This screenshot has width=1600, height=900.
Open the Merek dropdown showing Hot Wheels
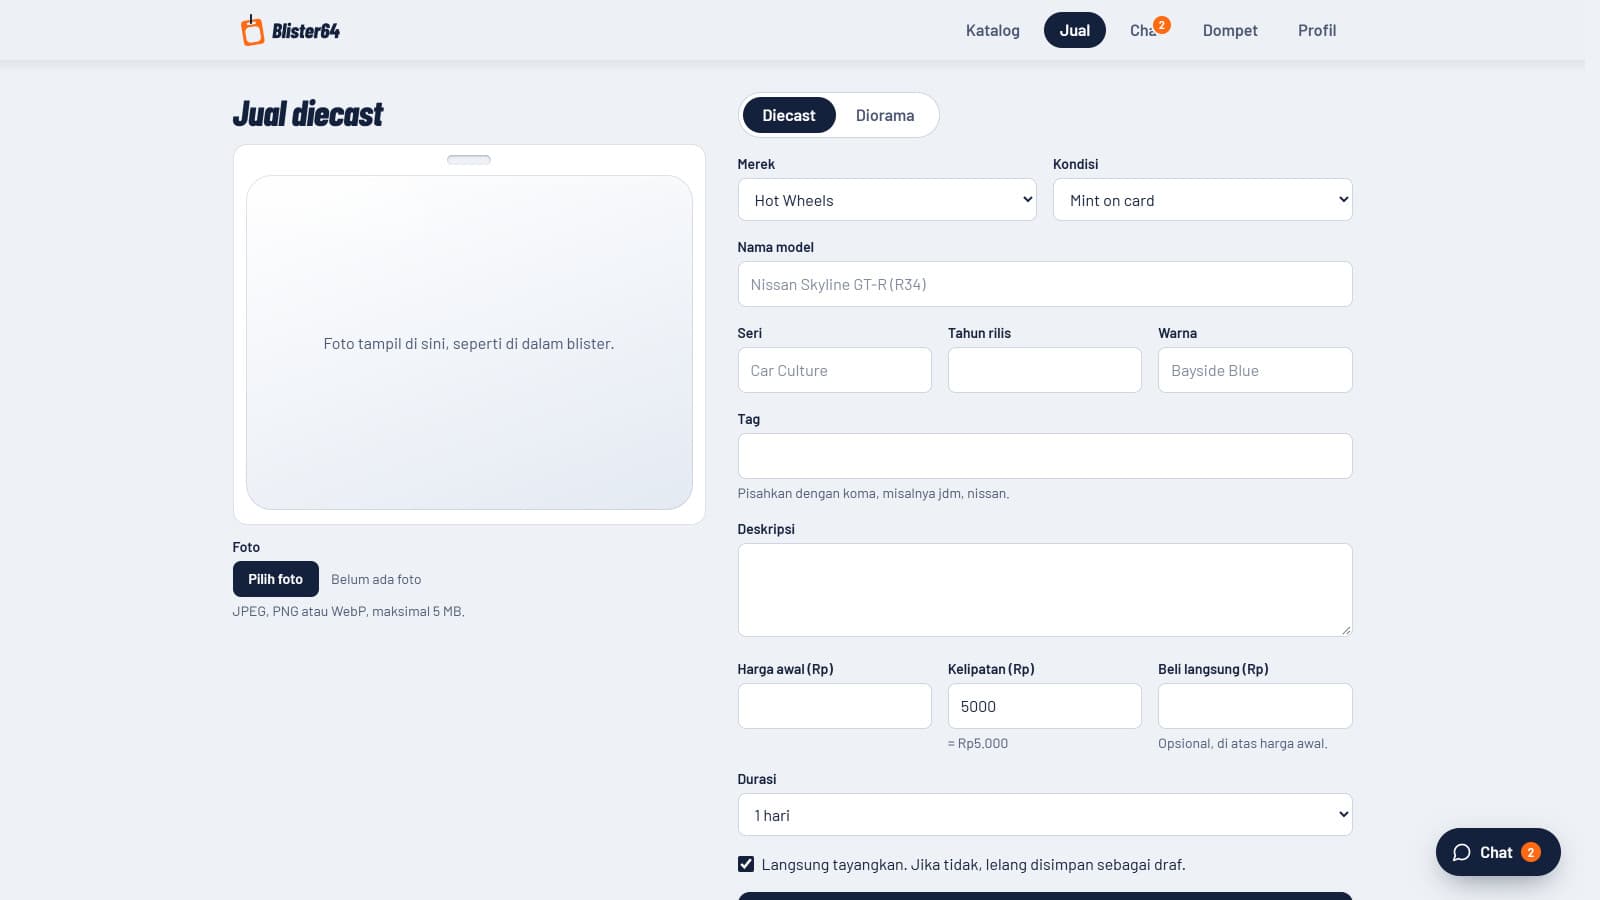click(887, 200)
